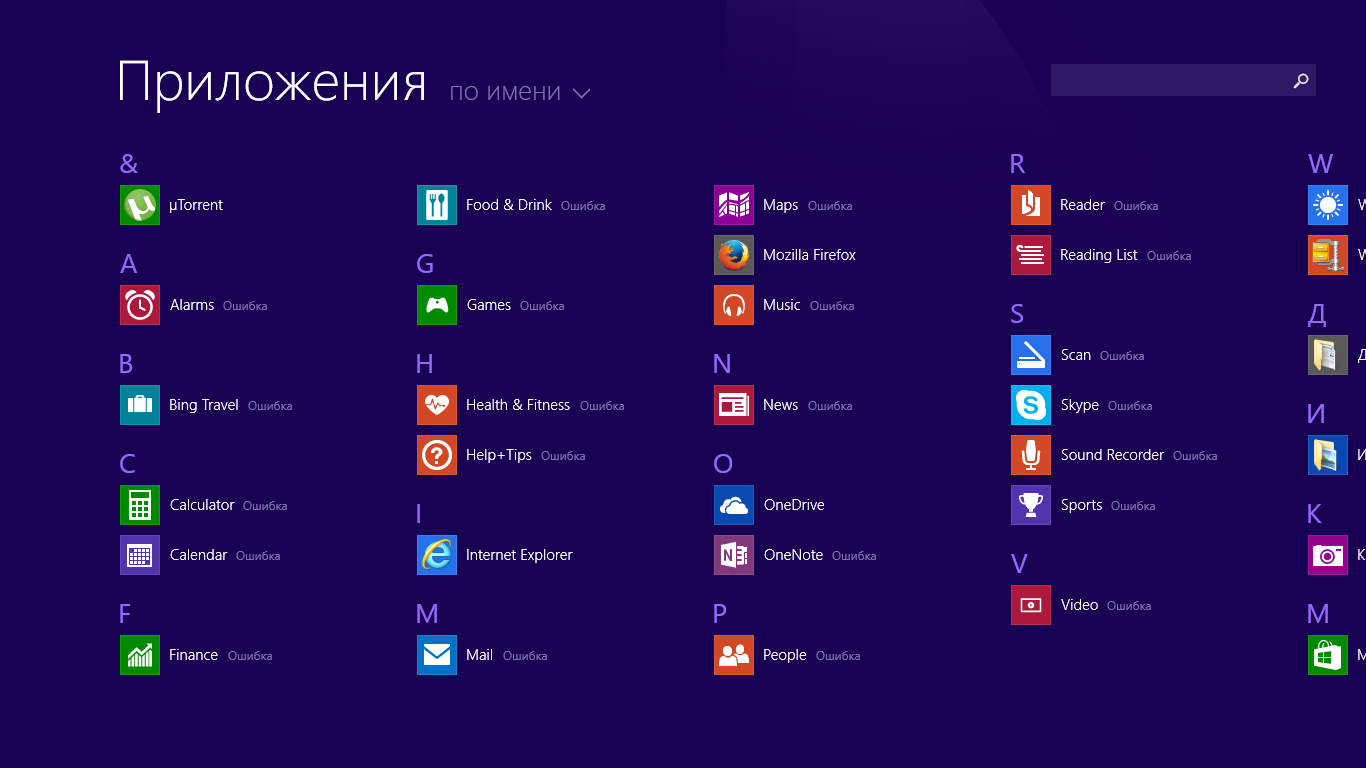Open the News app icon

click(734, 405)
